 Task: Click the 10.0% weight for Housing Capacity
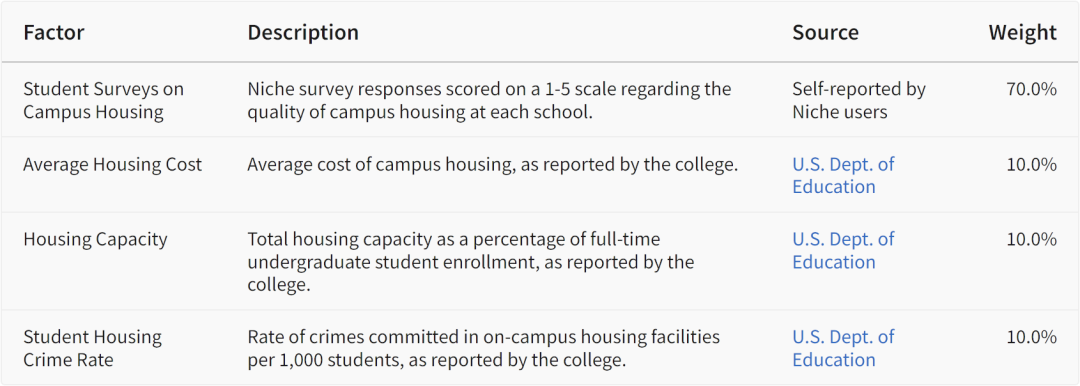coord(1031,239)
